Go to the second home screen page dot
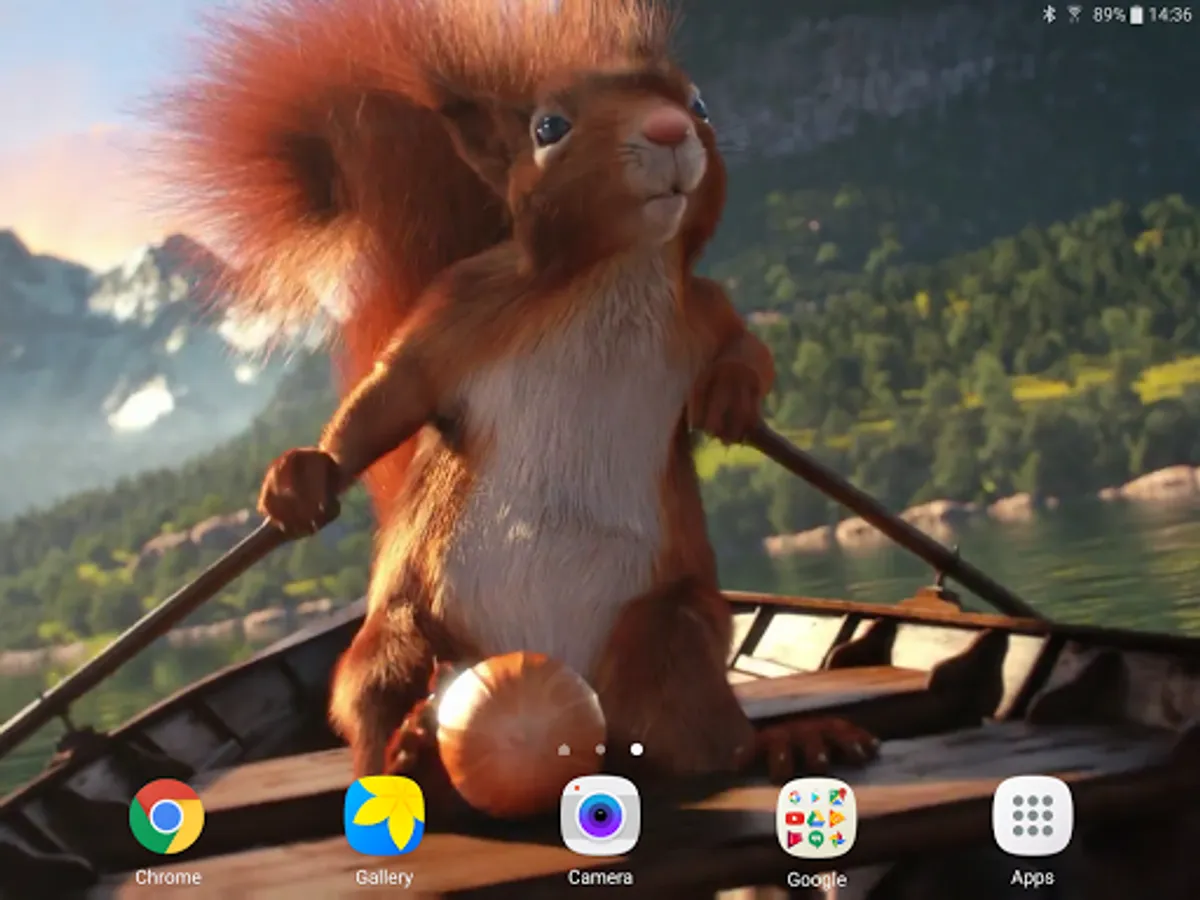 tap(600, 749)
